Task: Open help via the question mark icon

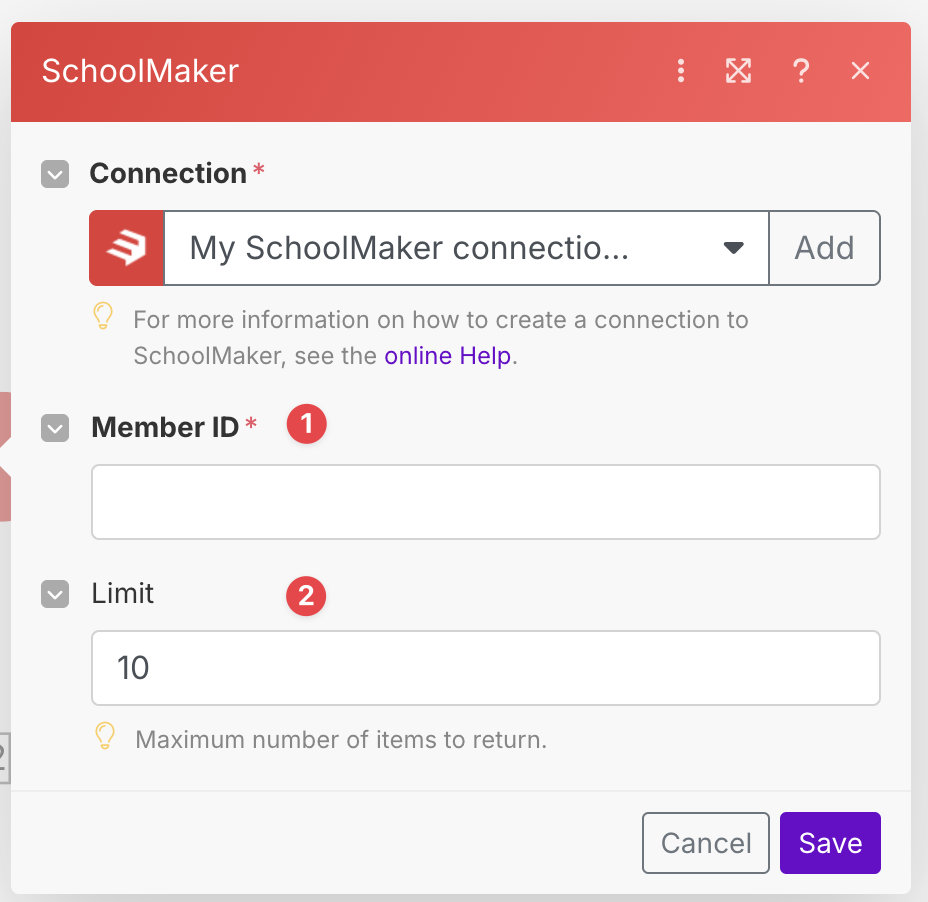Action: 801,71
